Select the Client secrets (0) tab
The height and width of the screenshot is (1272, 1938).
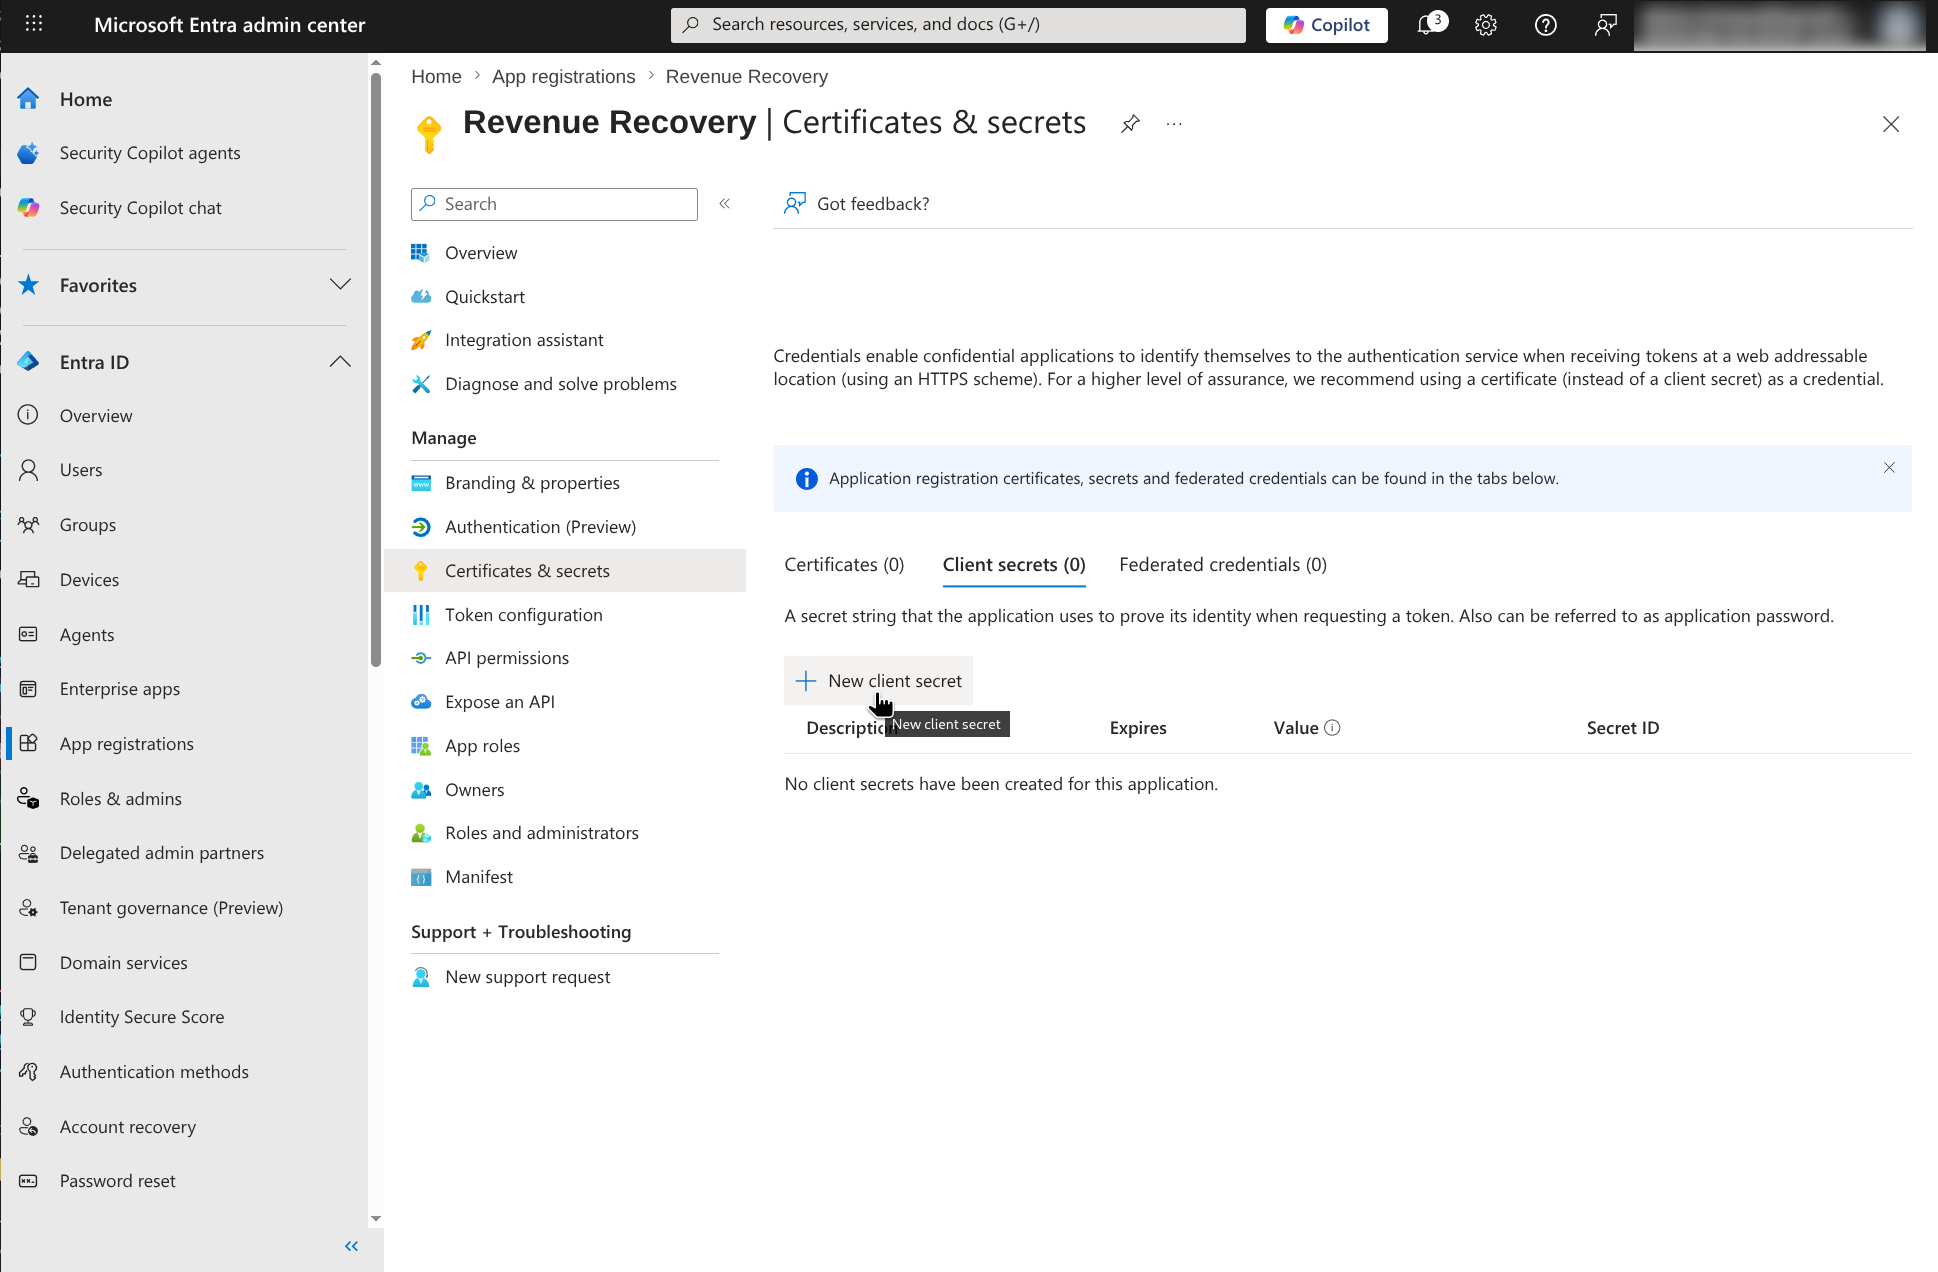tap(1014, 565)
